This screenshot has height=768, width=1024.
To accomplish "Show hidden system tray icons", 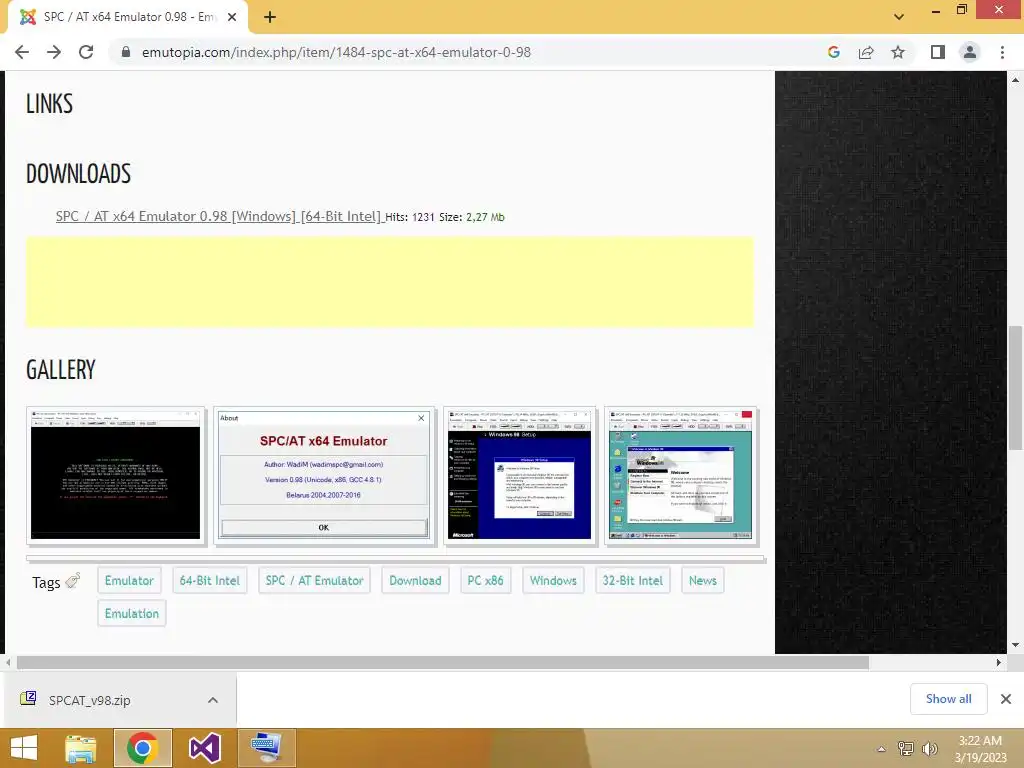I will coord(882,749).
